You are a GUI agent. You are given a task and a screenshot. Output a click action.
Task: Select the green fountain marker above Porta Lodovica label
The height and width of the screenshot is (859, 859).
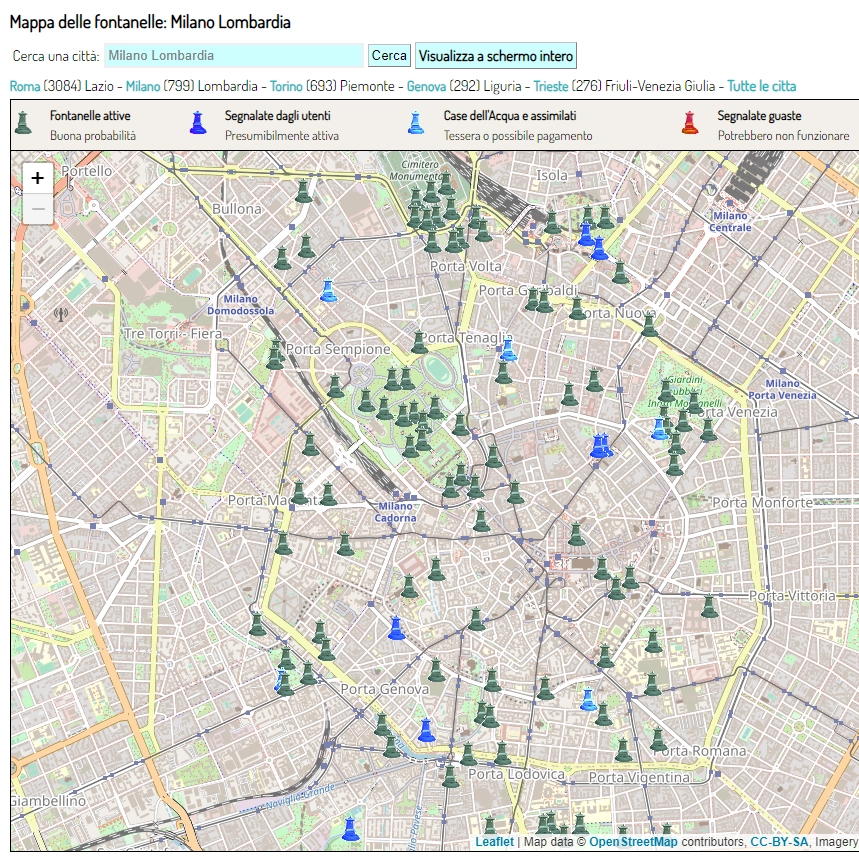[502, 753]
